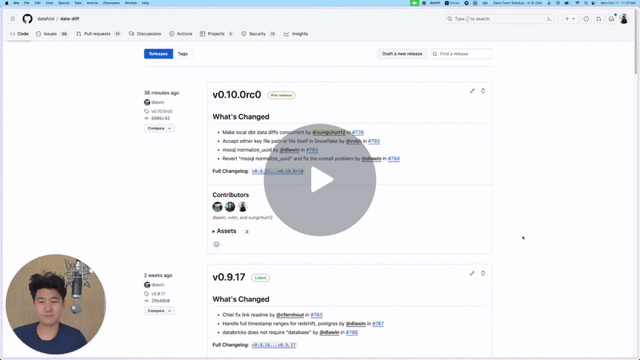The width and height of the screenshot is (640, 360).
Task: Open the v0.10.0rc0 tag link in sidebar
Action: click(162, 111)
